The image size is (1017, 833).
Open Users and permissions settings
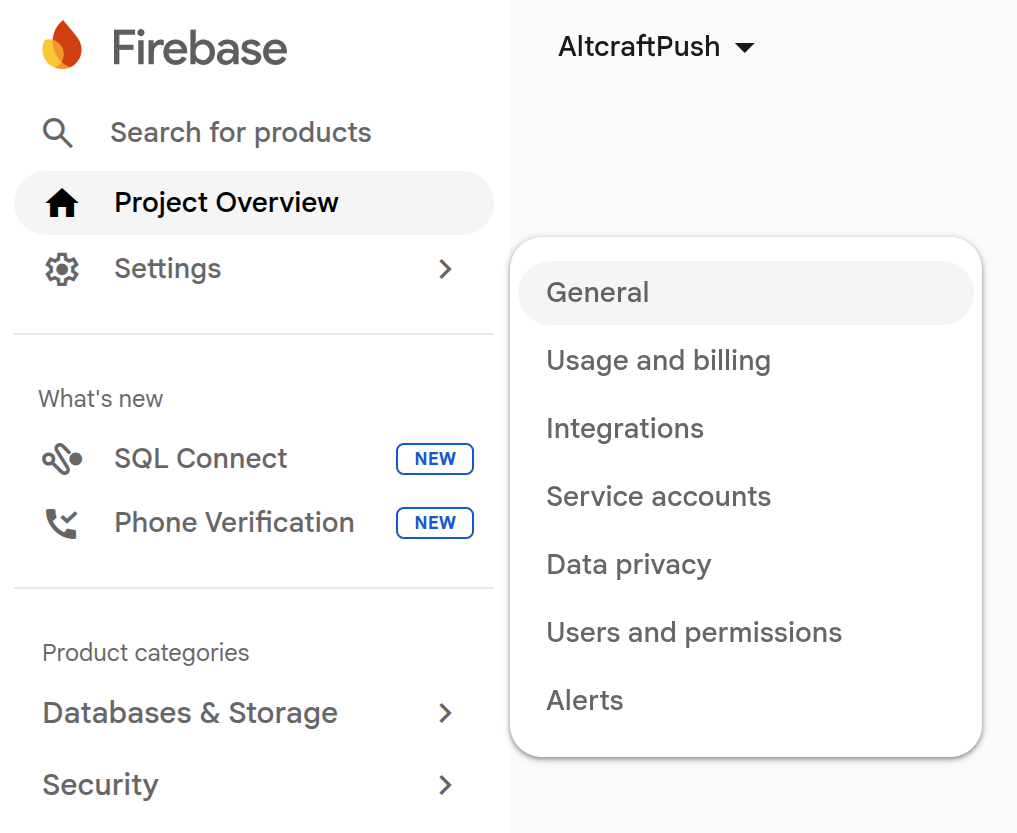click(746, 633)
